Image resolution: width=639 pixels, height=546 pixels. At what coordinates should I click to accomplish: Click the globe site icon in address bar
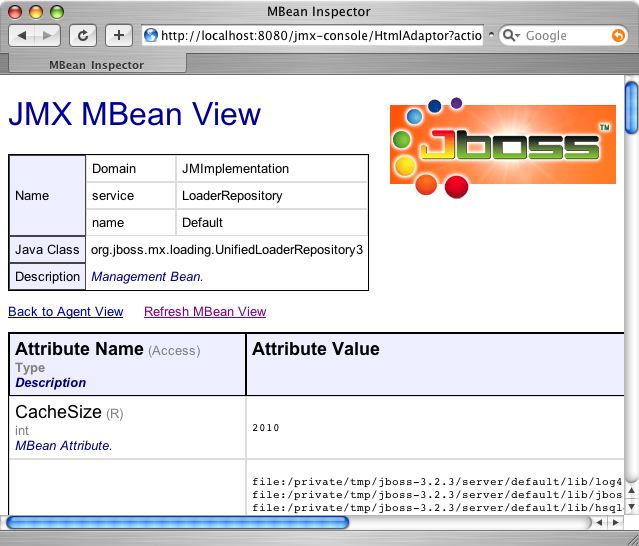pos(151,36)
